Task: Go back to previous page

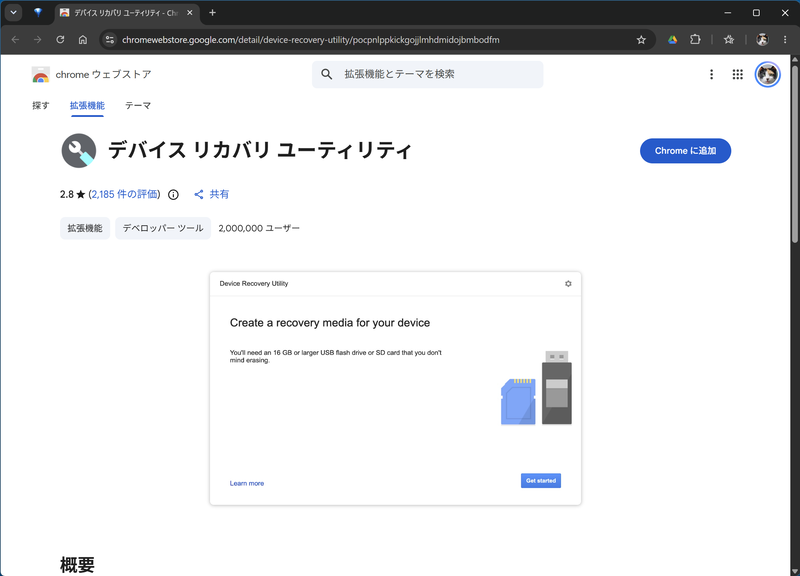Action: 15,39
